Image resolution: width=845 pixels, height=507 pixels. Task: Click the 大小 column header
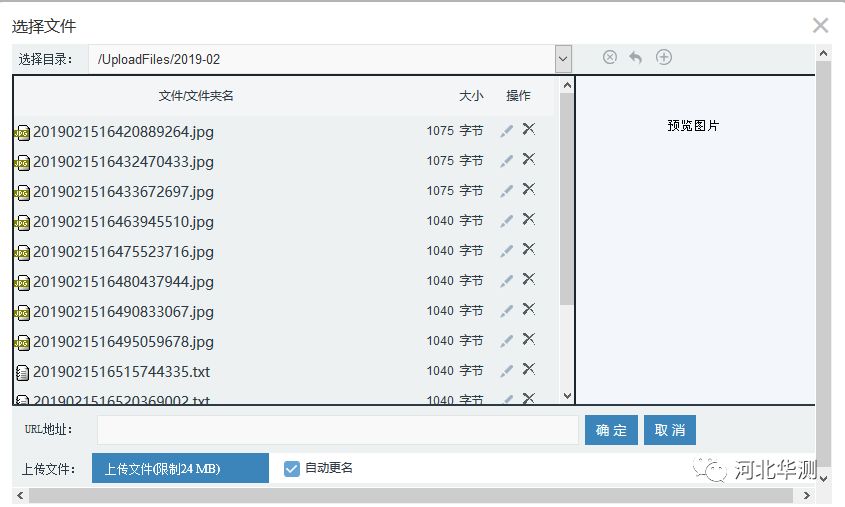click(471, 96)
